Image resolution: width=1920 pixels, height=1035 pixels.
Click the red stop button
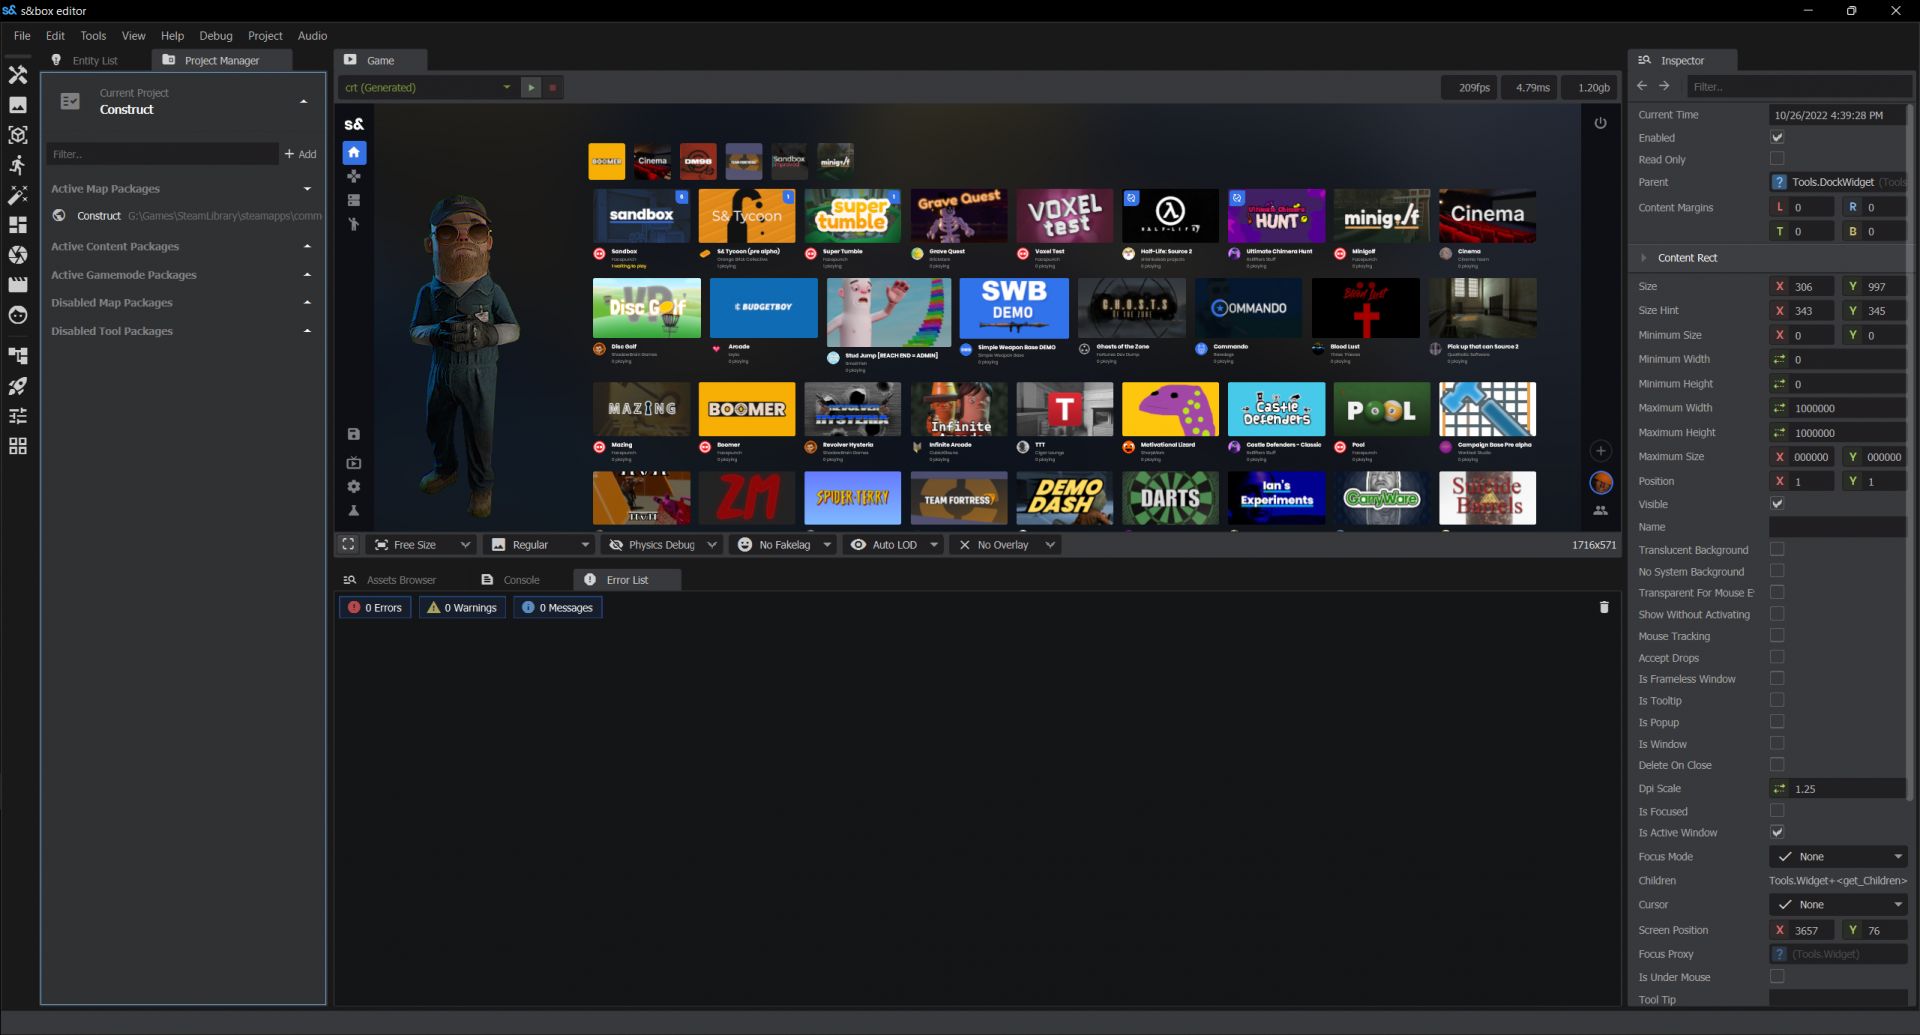click(552, 88)
